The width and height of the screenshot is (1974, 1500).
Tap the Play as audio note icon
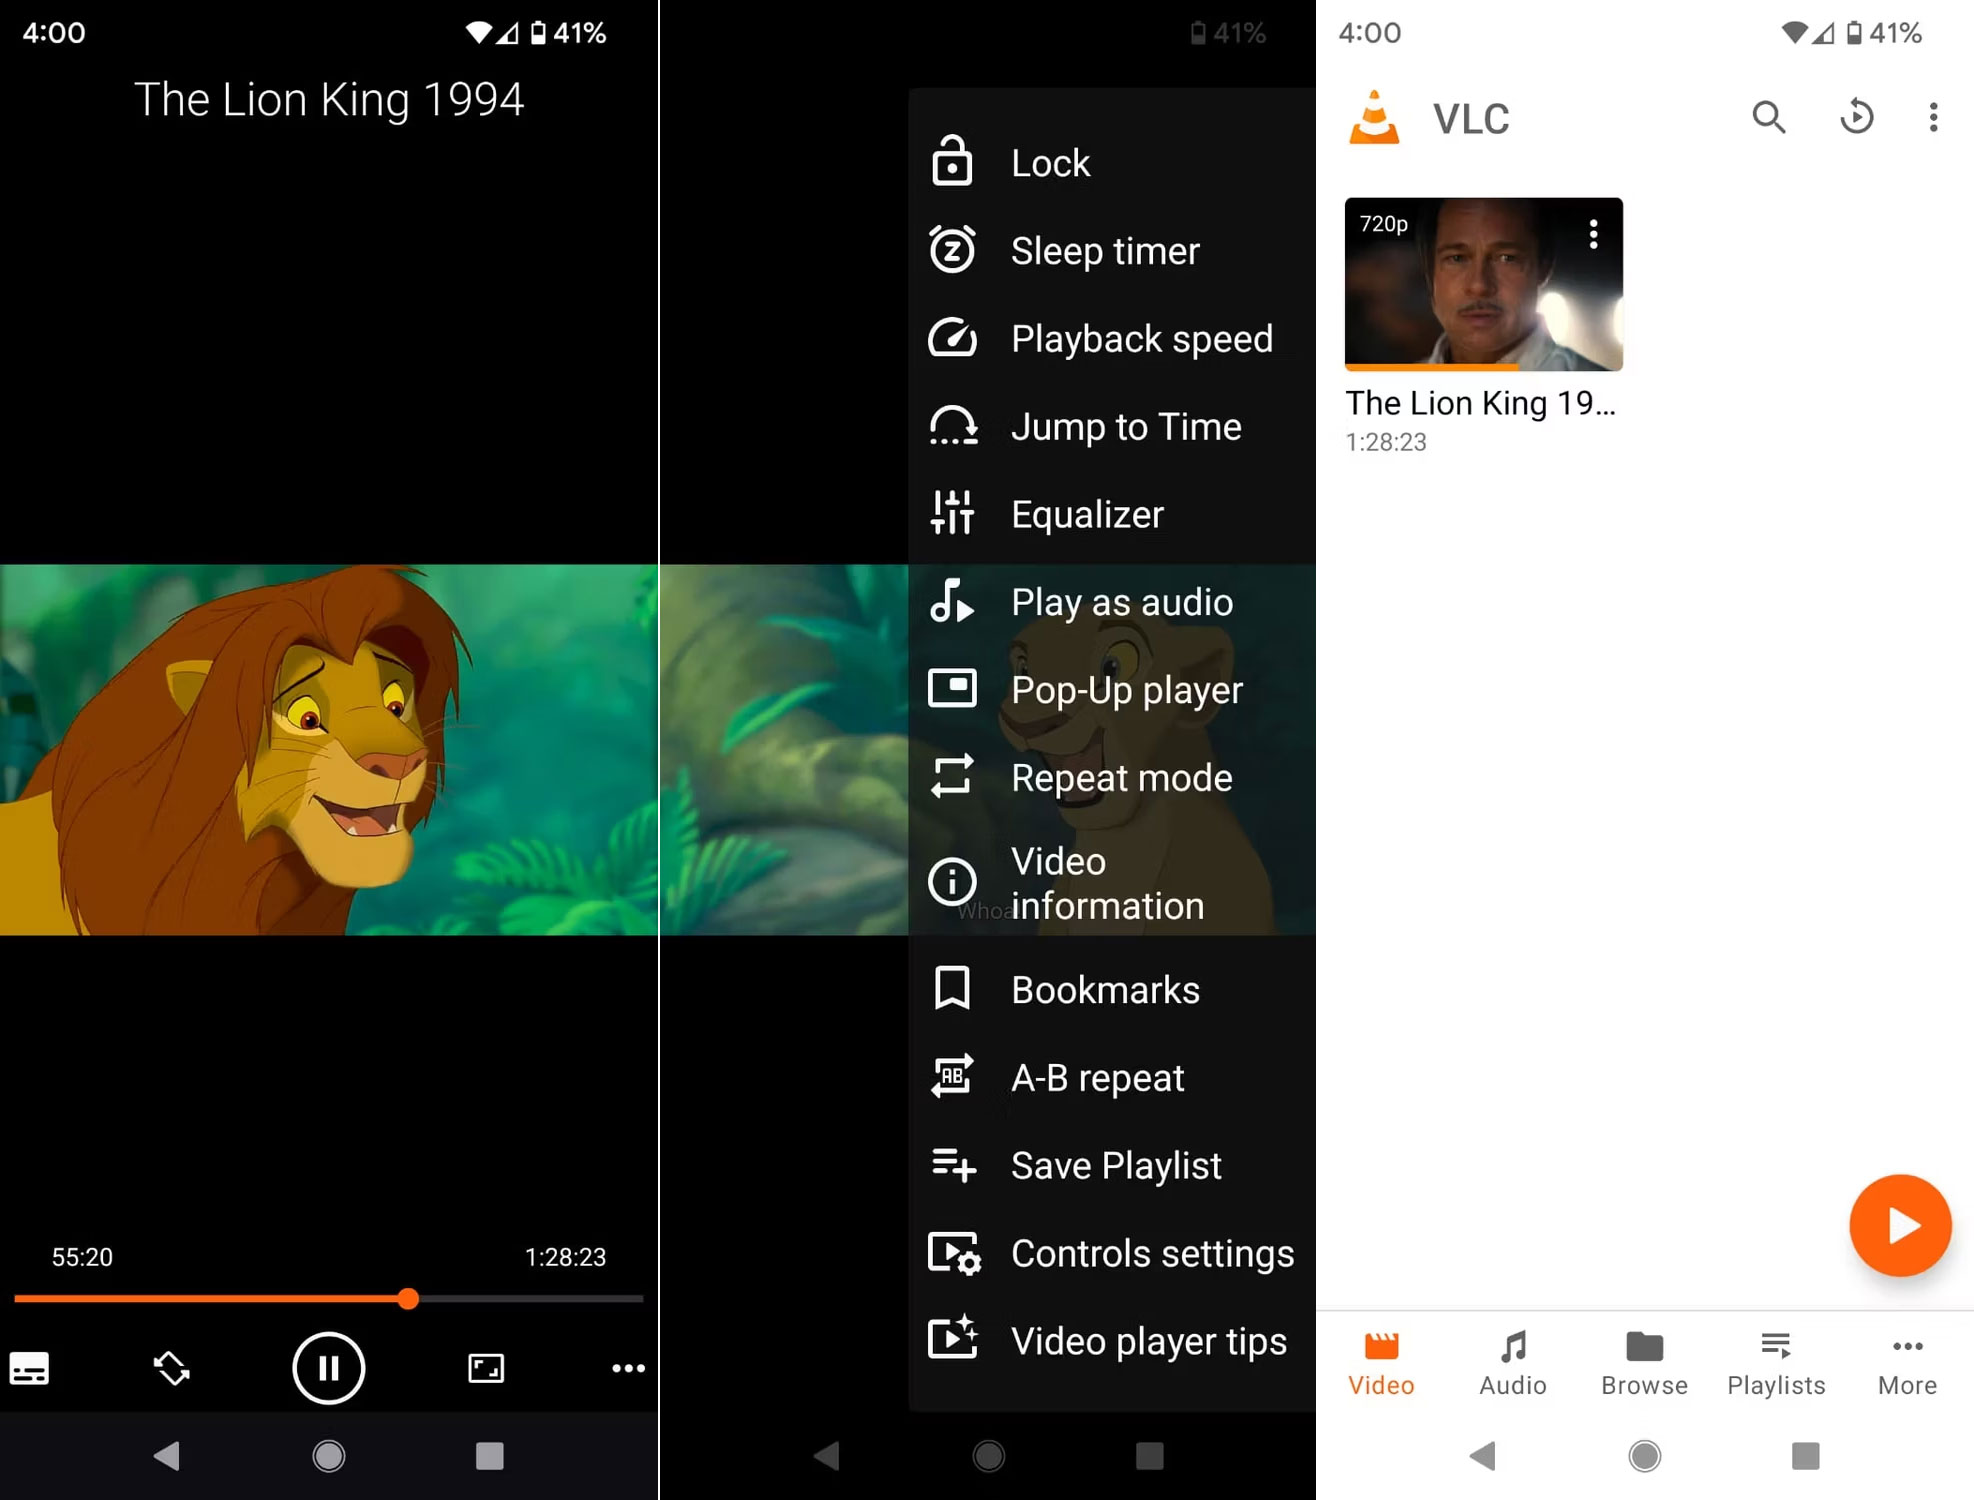pos(951,602)
